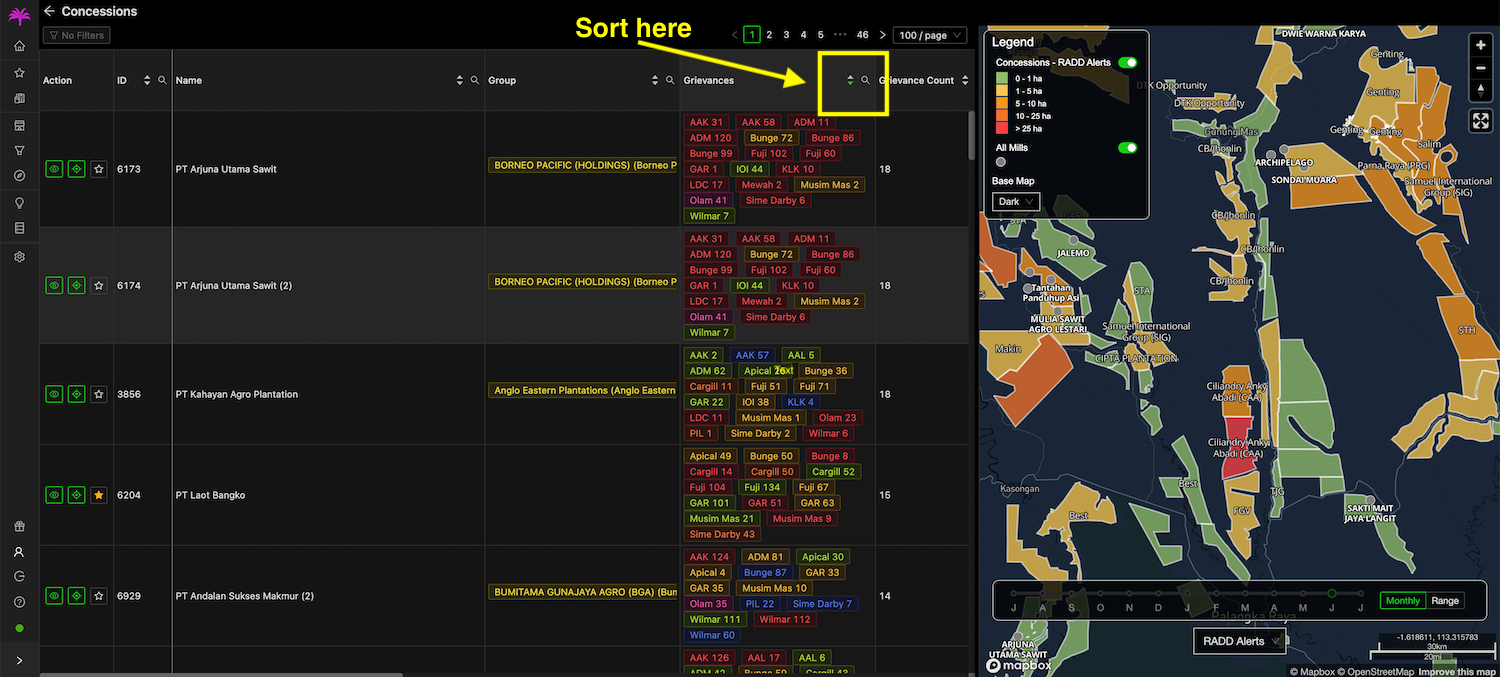The width and height of the screenshot is (1500, 677).
Task: Jump to page 46
Action: 862,35
